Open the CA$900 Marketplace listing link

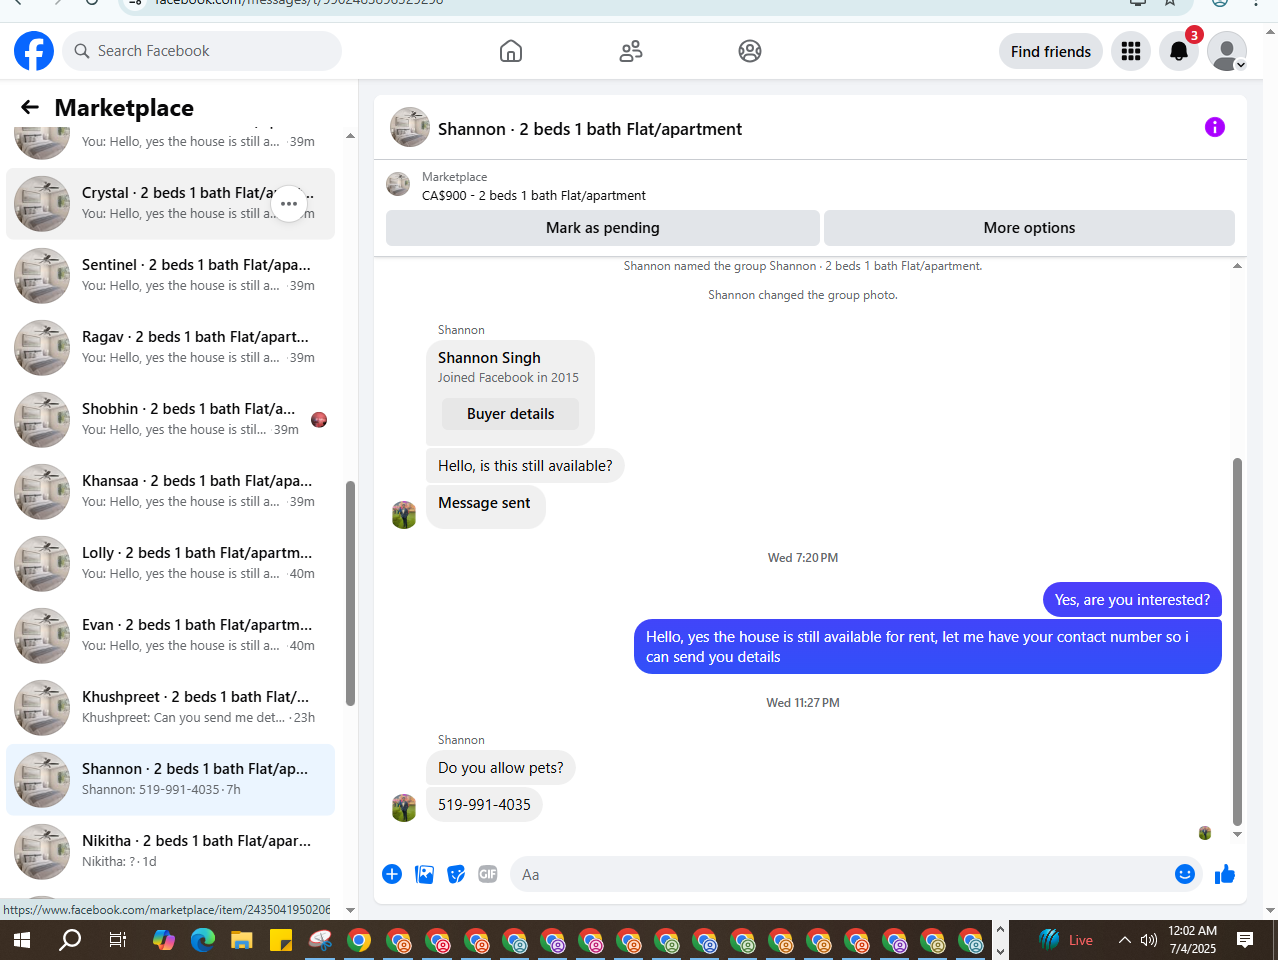(x=534, y=195)
